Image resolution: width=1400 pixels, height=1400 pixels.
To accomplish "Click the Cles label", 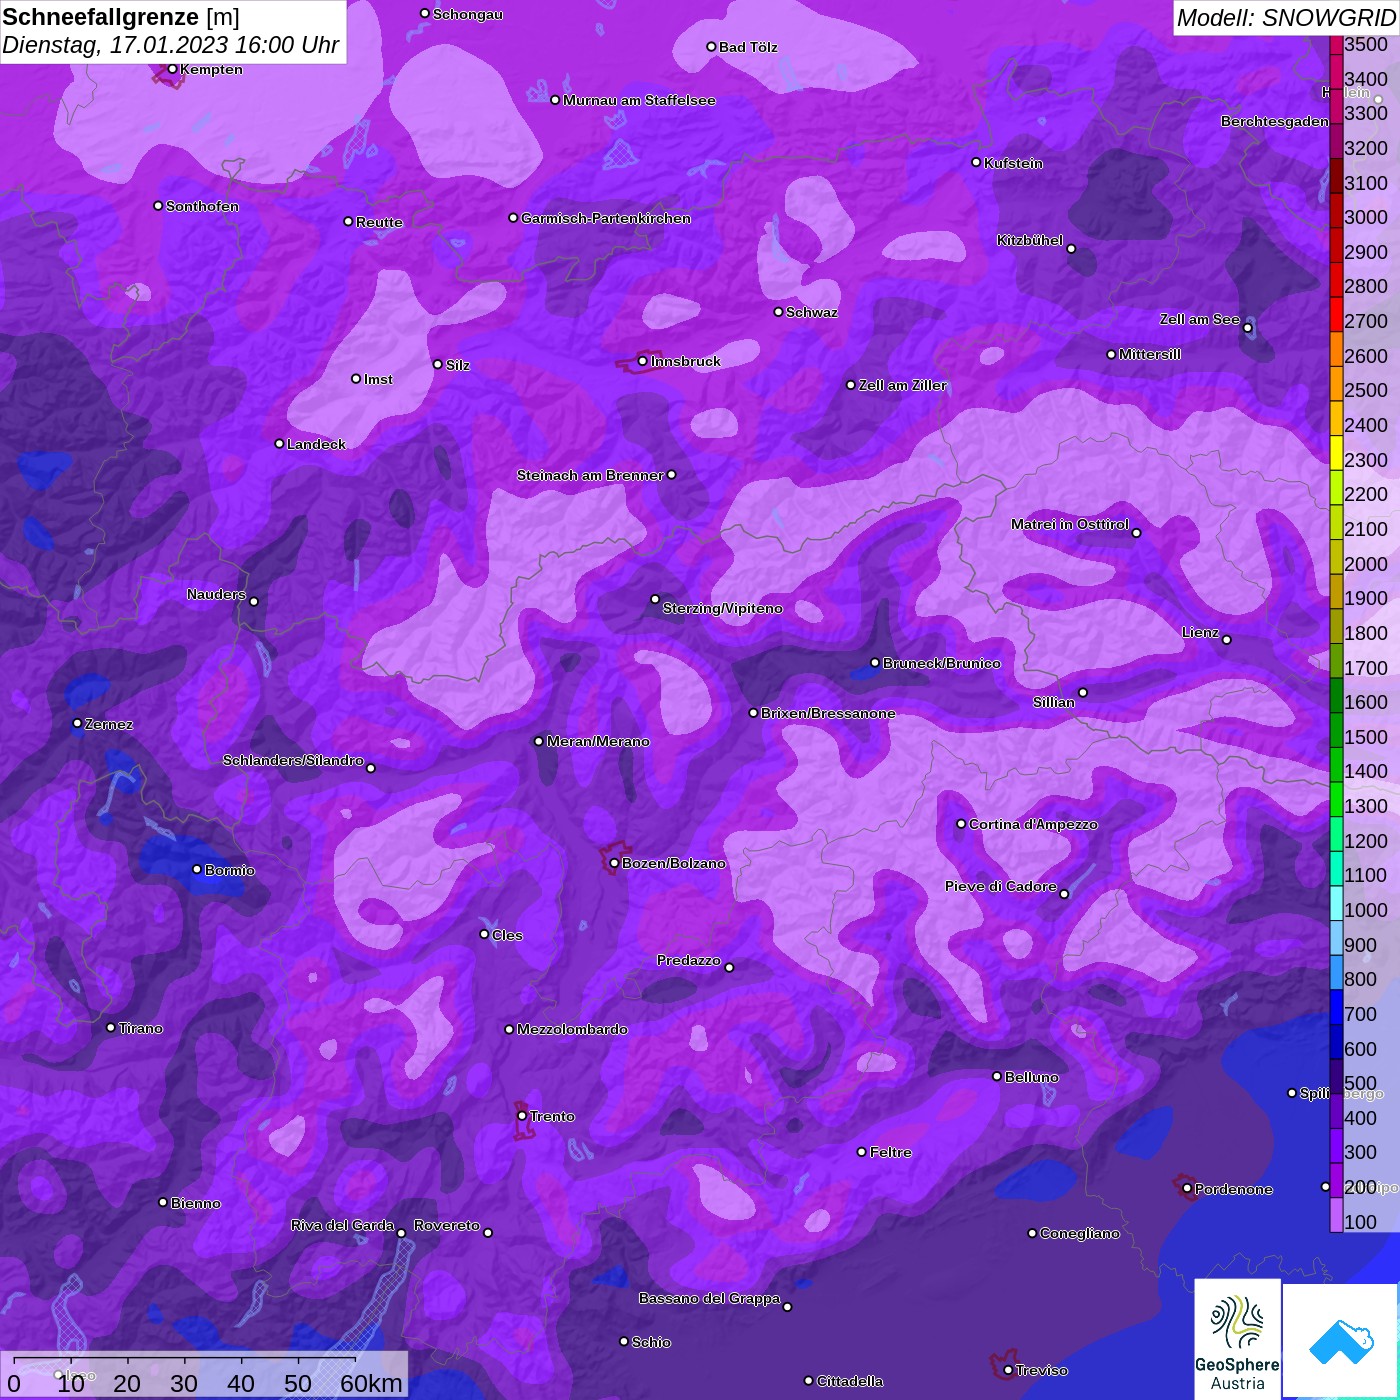I will pos(507,935).
